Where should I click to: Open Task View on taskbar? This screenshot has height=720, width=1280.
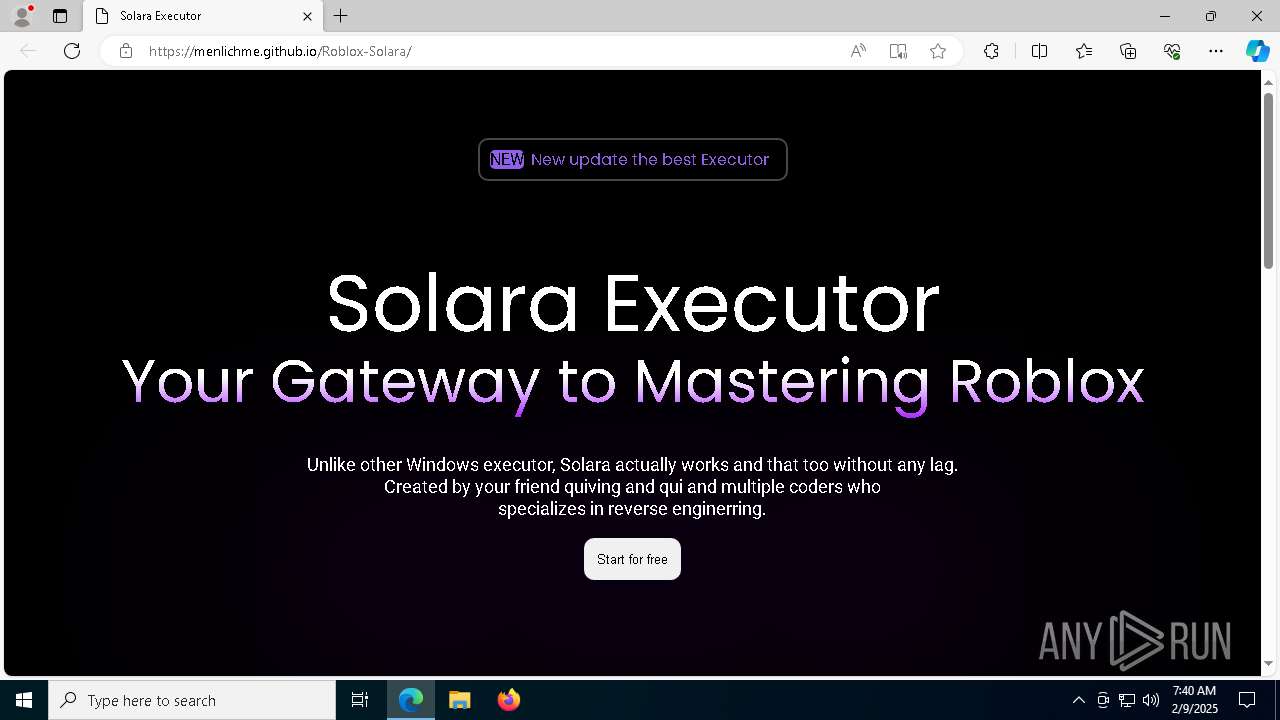[x=360, y=700]
